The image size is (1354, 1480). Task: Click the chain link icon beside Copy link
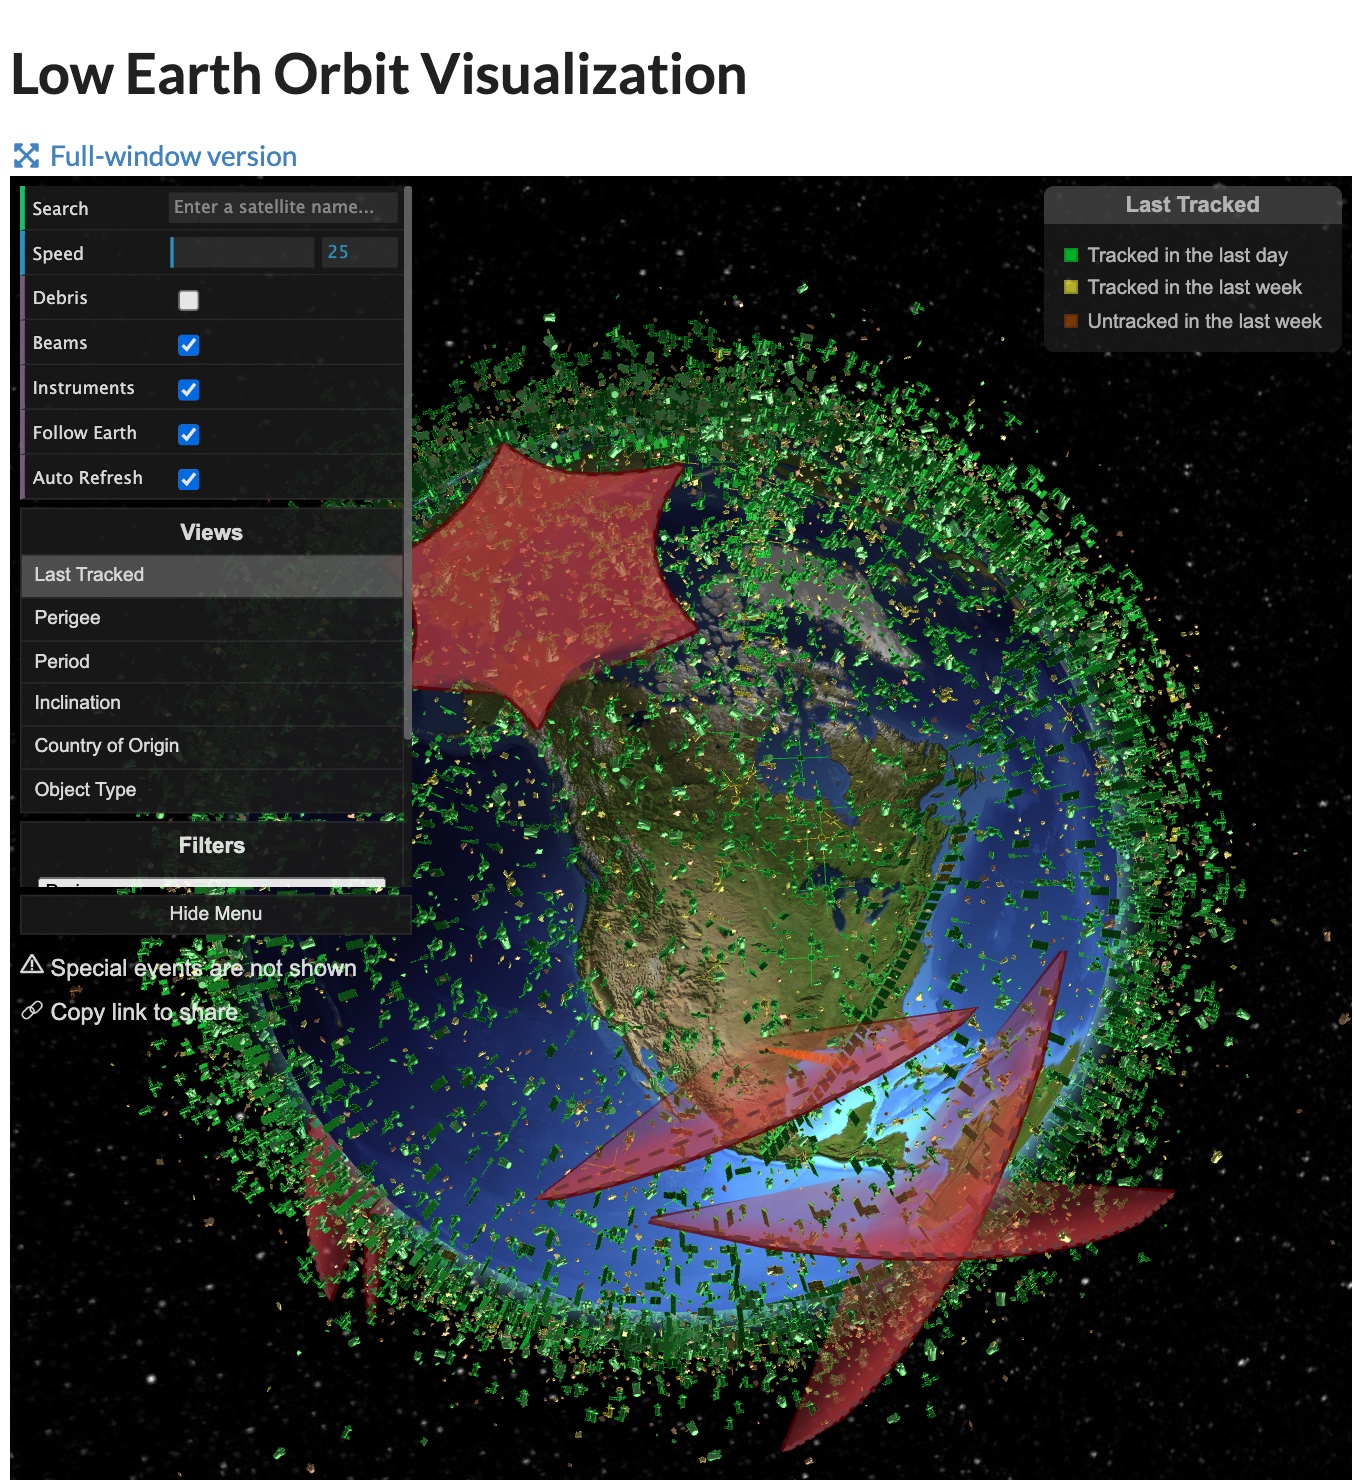[32, 1011]
